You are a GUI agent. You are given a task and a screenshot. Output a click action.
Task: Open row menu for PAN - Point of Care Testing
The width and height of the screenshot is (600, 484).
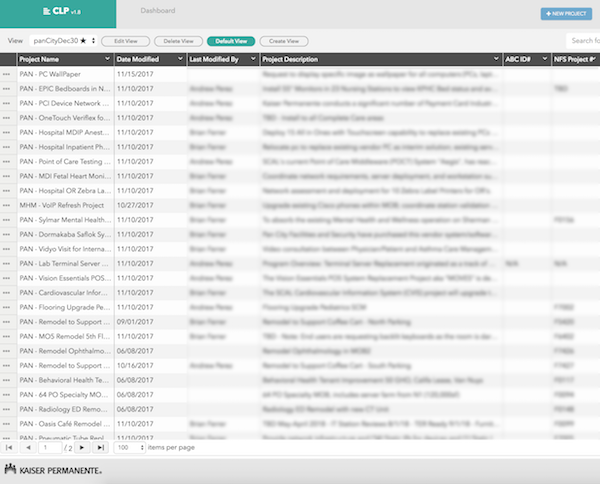click(7, 161)
